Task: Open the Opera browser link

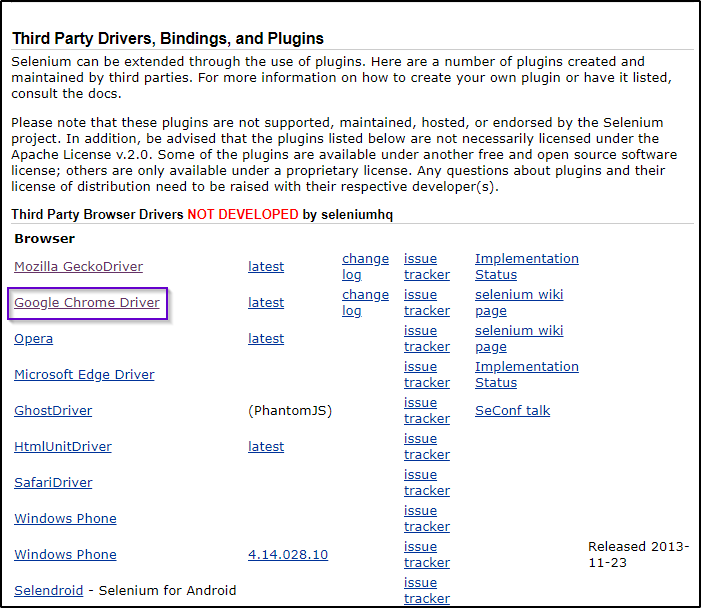Action: (x=34, y=339)
